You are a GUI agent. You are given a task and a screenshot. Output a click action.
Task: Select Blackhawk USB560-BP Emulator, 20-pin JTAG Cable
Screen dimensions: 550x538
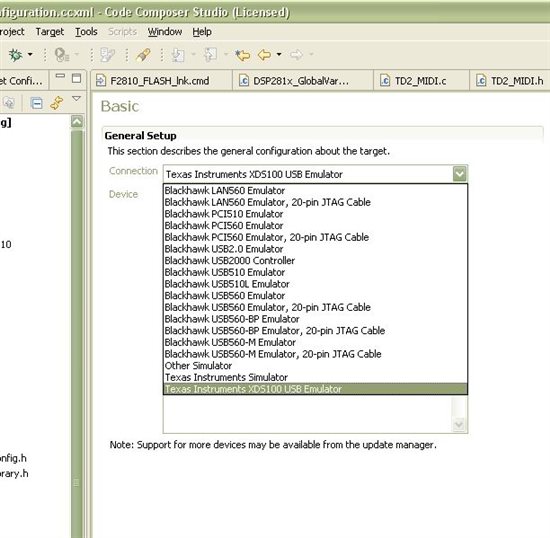315,330
